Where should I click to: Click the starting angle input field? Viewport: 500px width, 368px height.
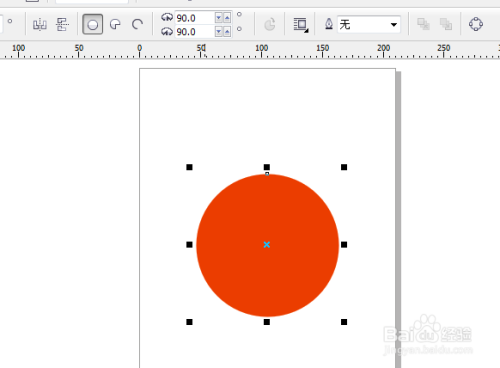click(x=195, y=18)
